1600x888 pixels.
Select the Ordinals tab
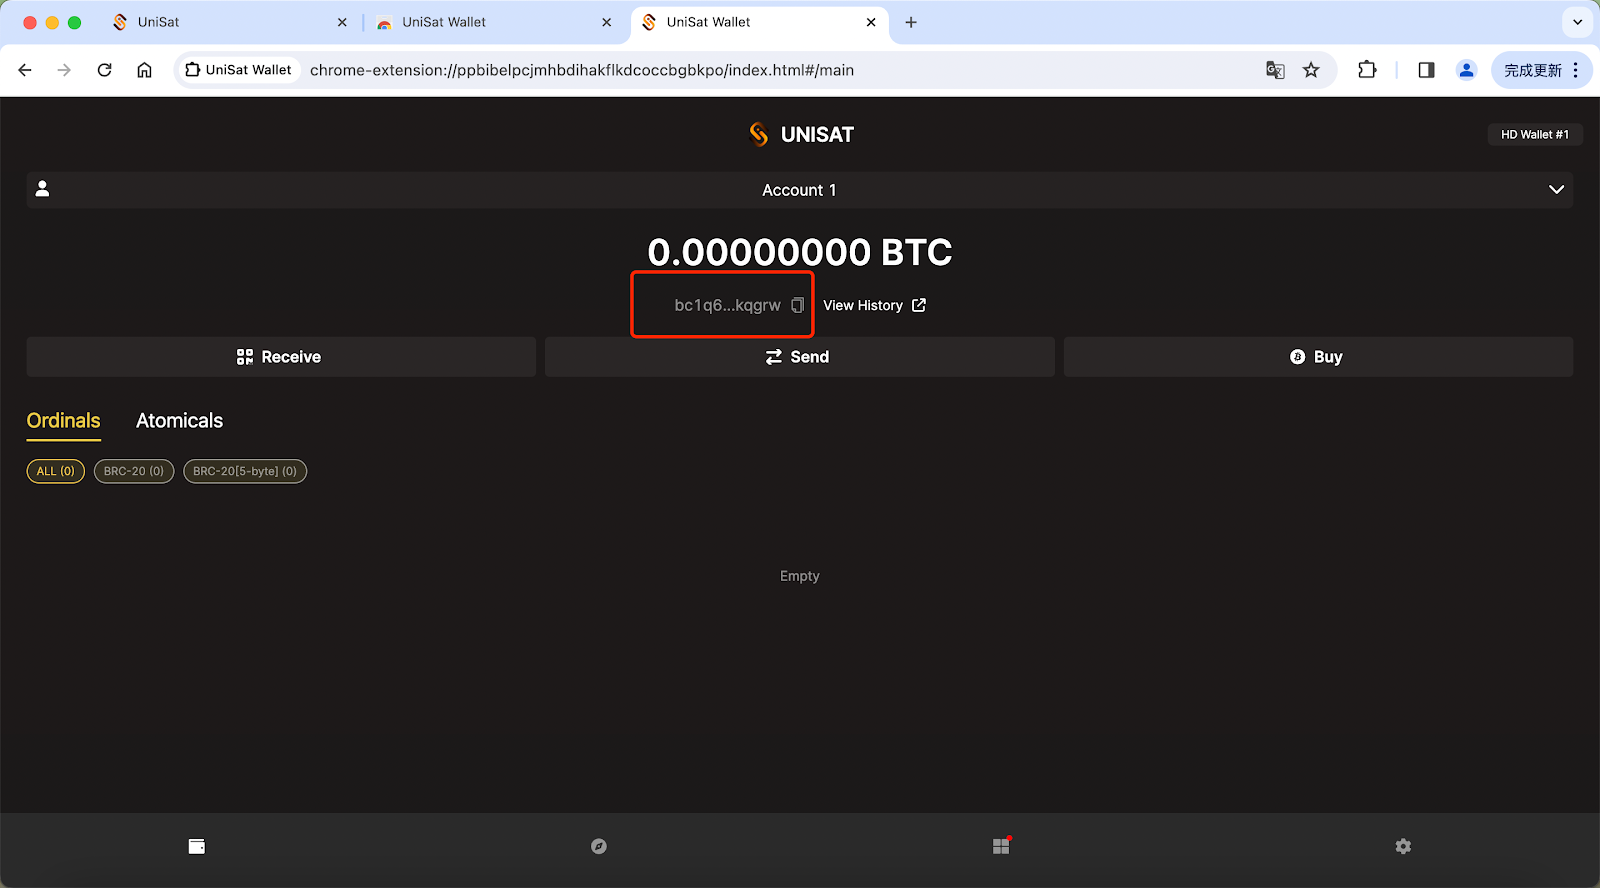tap(63, 421)
